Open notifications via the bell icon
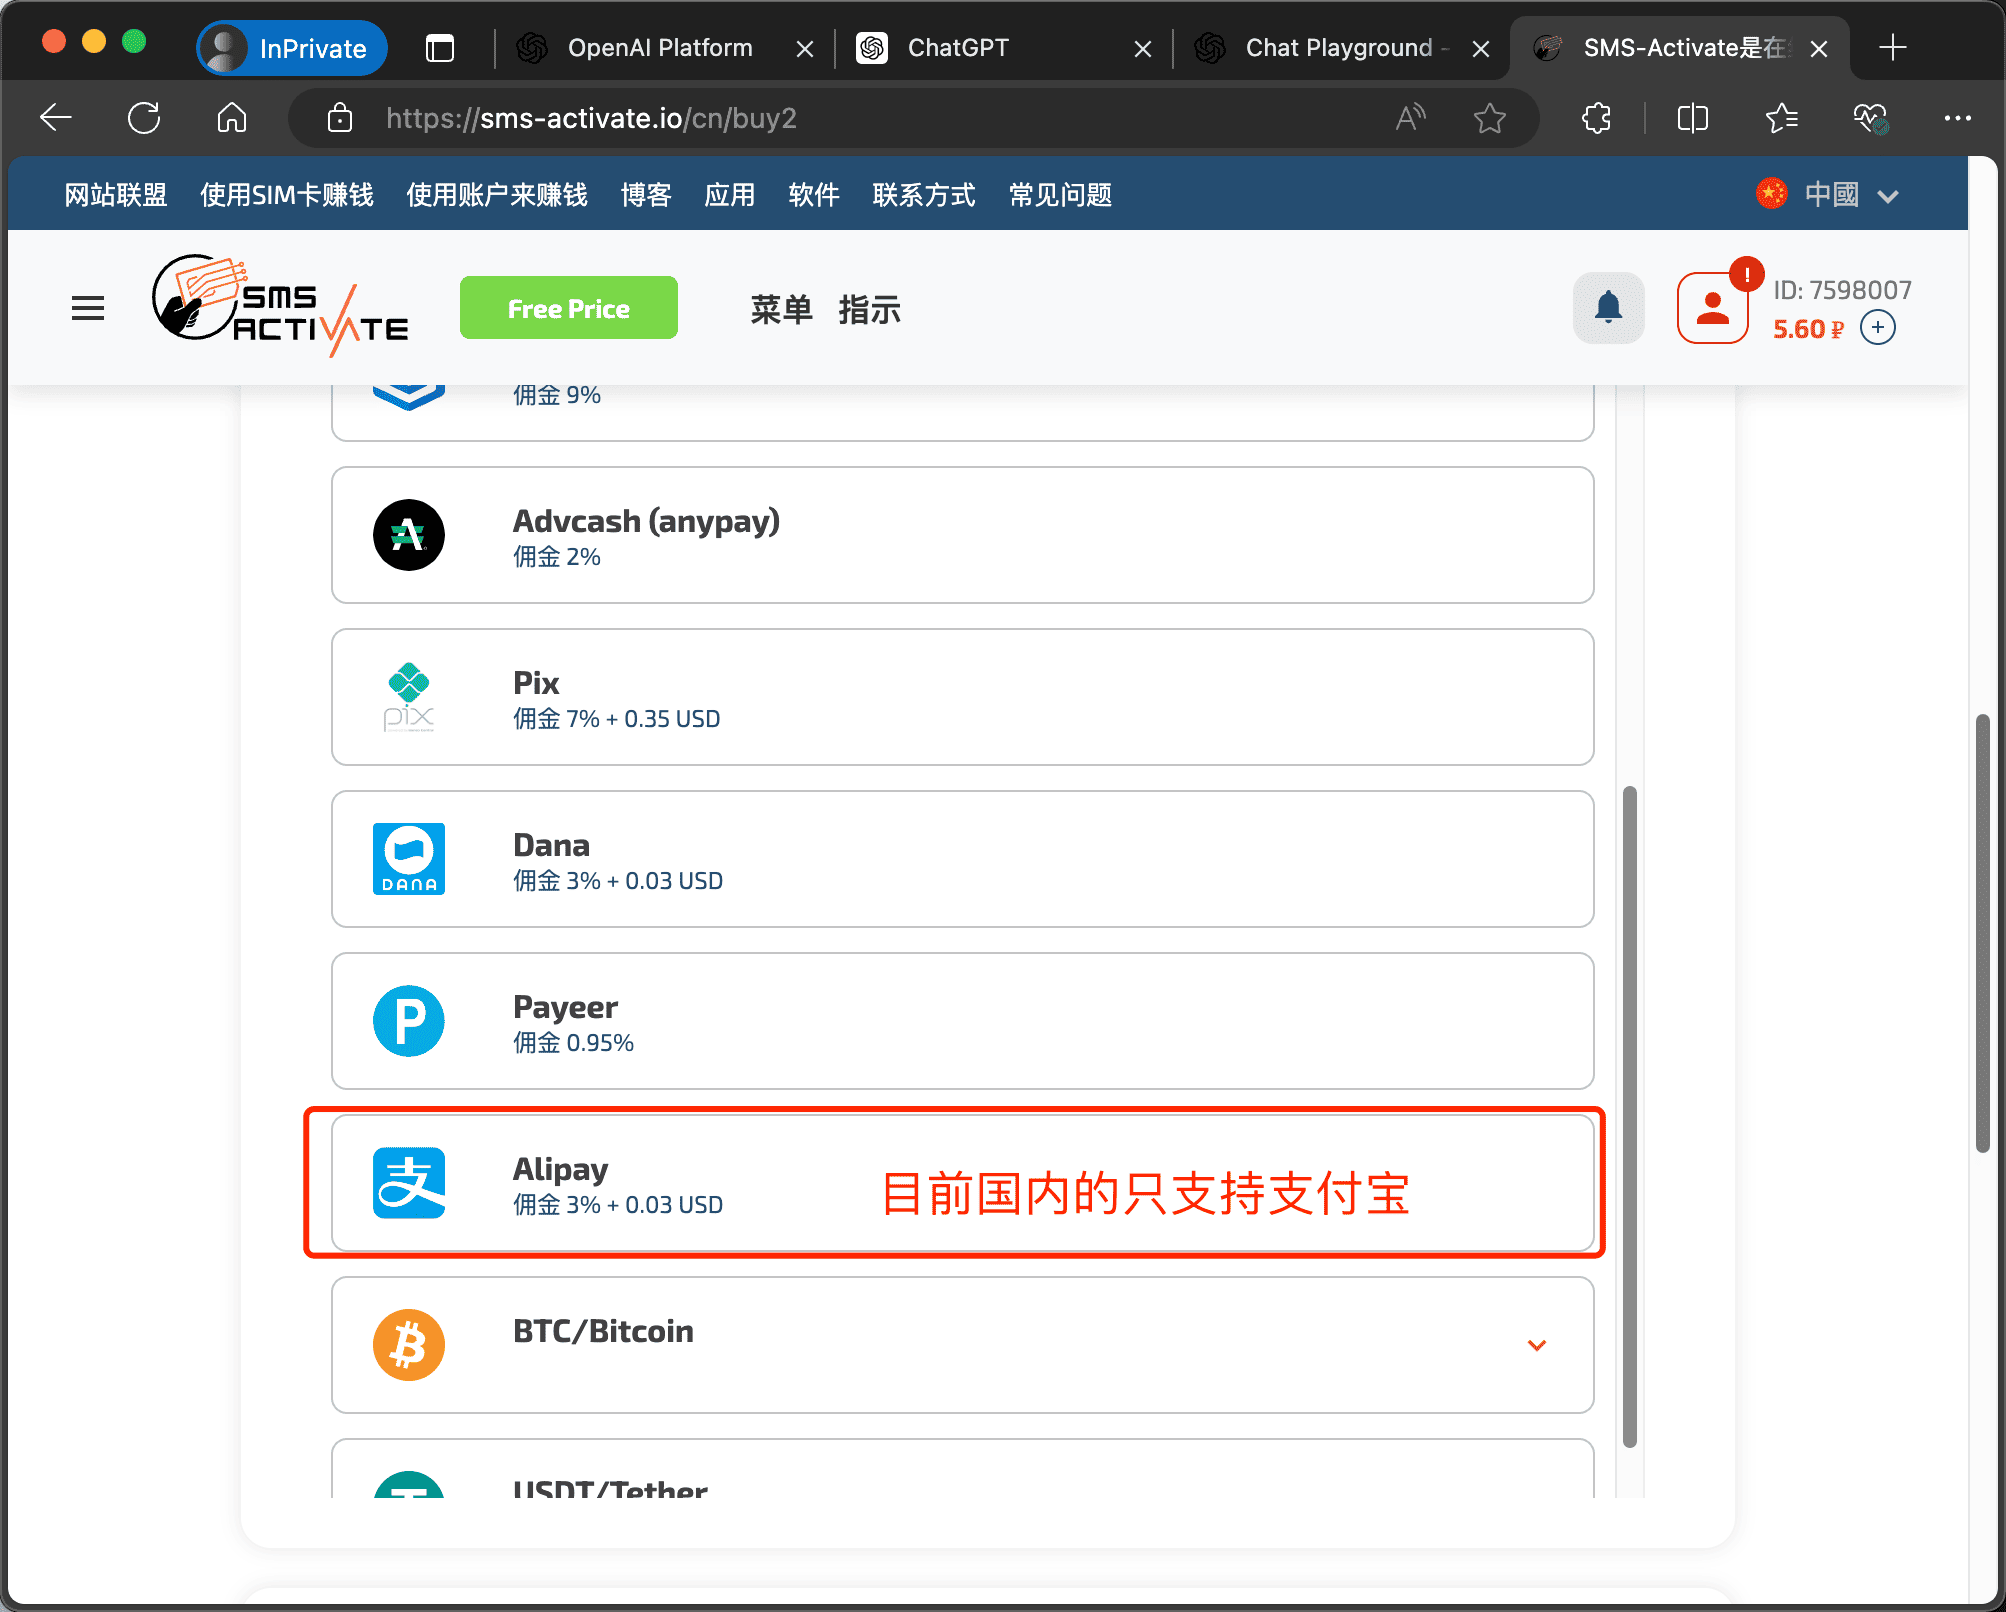This screenshot has width=2006, height=1612. [x=1608, y=307]
